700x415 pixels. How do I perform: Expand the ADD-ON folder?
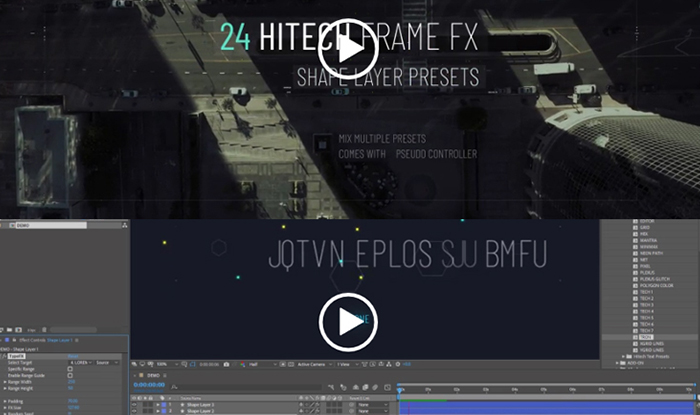tap(618, 363)
